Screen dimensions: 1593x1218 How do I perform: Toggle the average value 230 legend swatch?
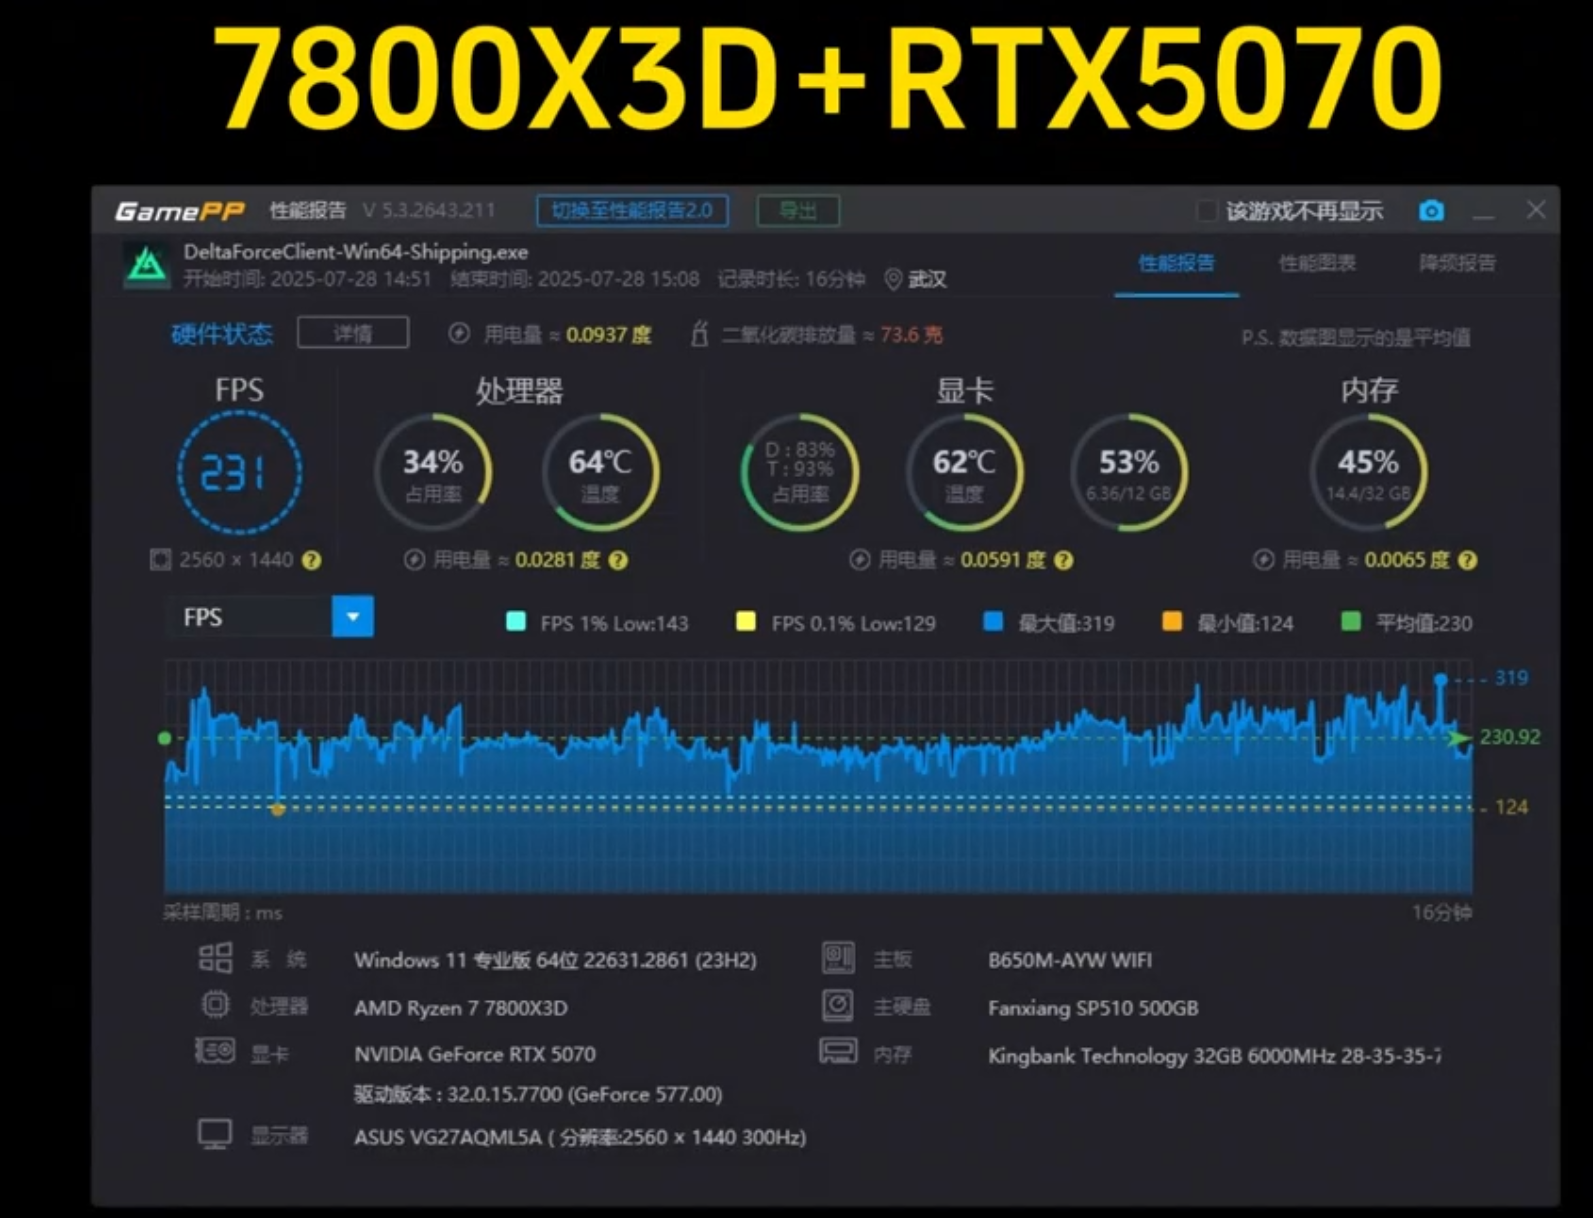pyautogui.click(x=1351, y=622)
